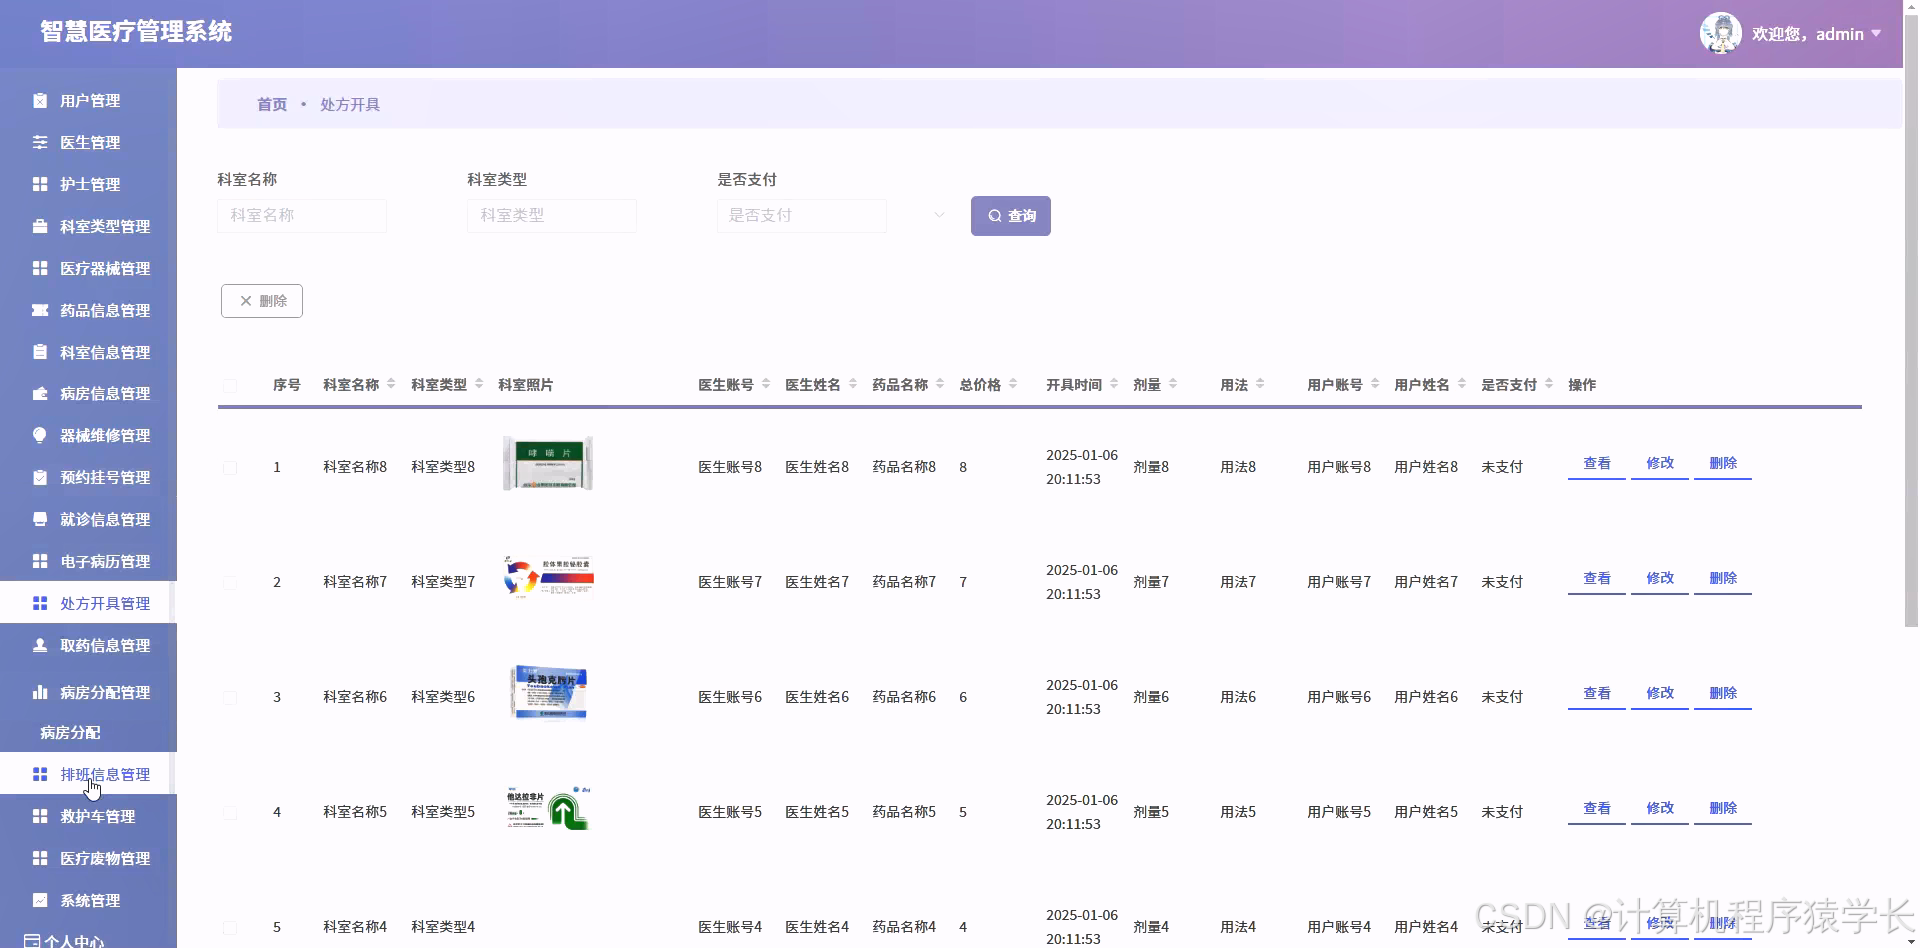Image resolution: width=1920 pixels, height=948 pixels.
Task: Click the 取药信息管理 person icon
Action: point(40,645)
